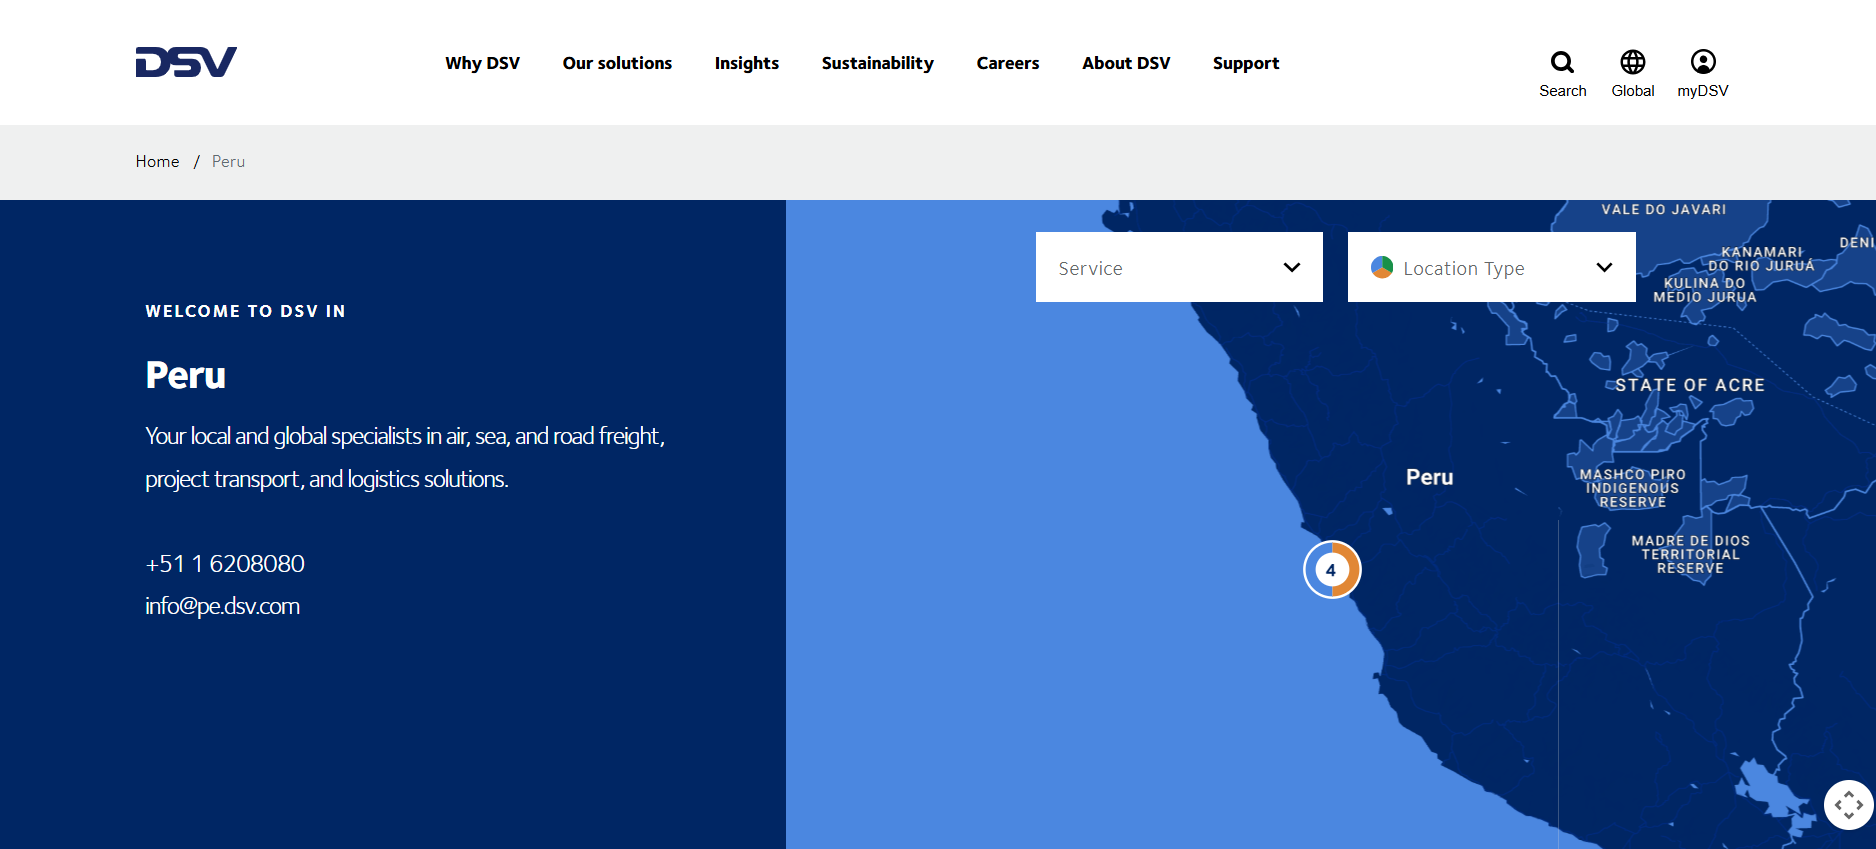The image size is (1876, 849).
Task: Email info@pe.dsv.com link
Action: (222, 606)
